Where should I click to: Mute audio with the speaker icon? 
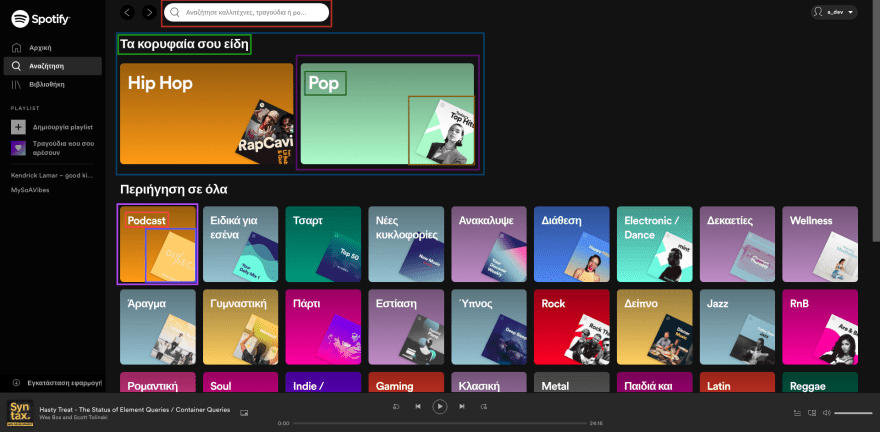(826, 413)
